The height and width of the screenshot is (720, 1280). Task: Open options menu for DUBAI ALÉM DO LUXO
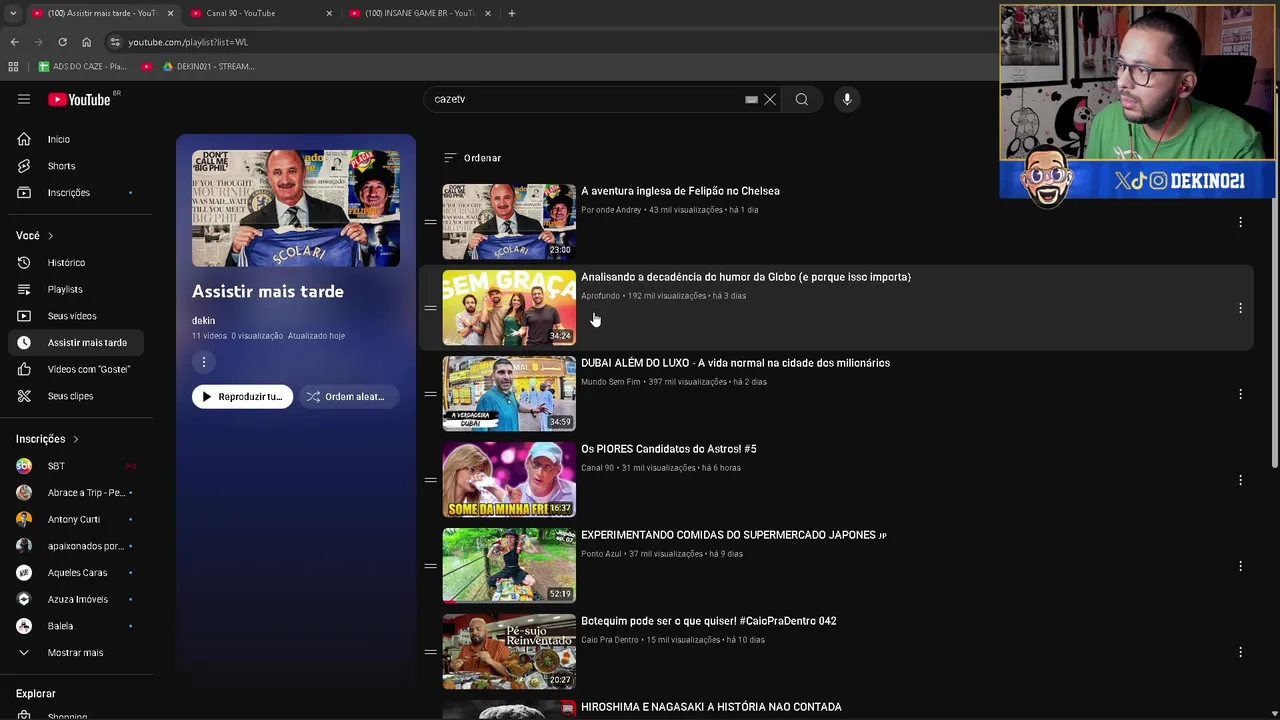pos(1240,394)
